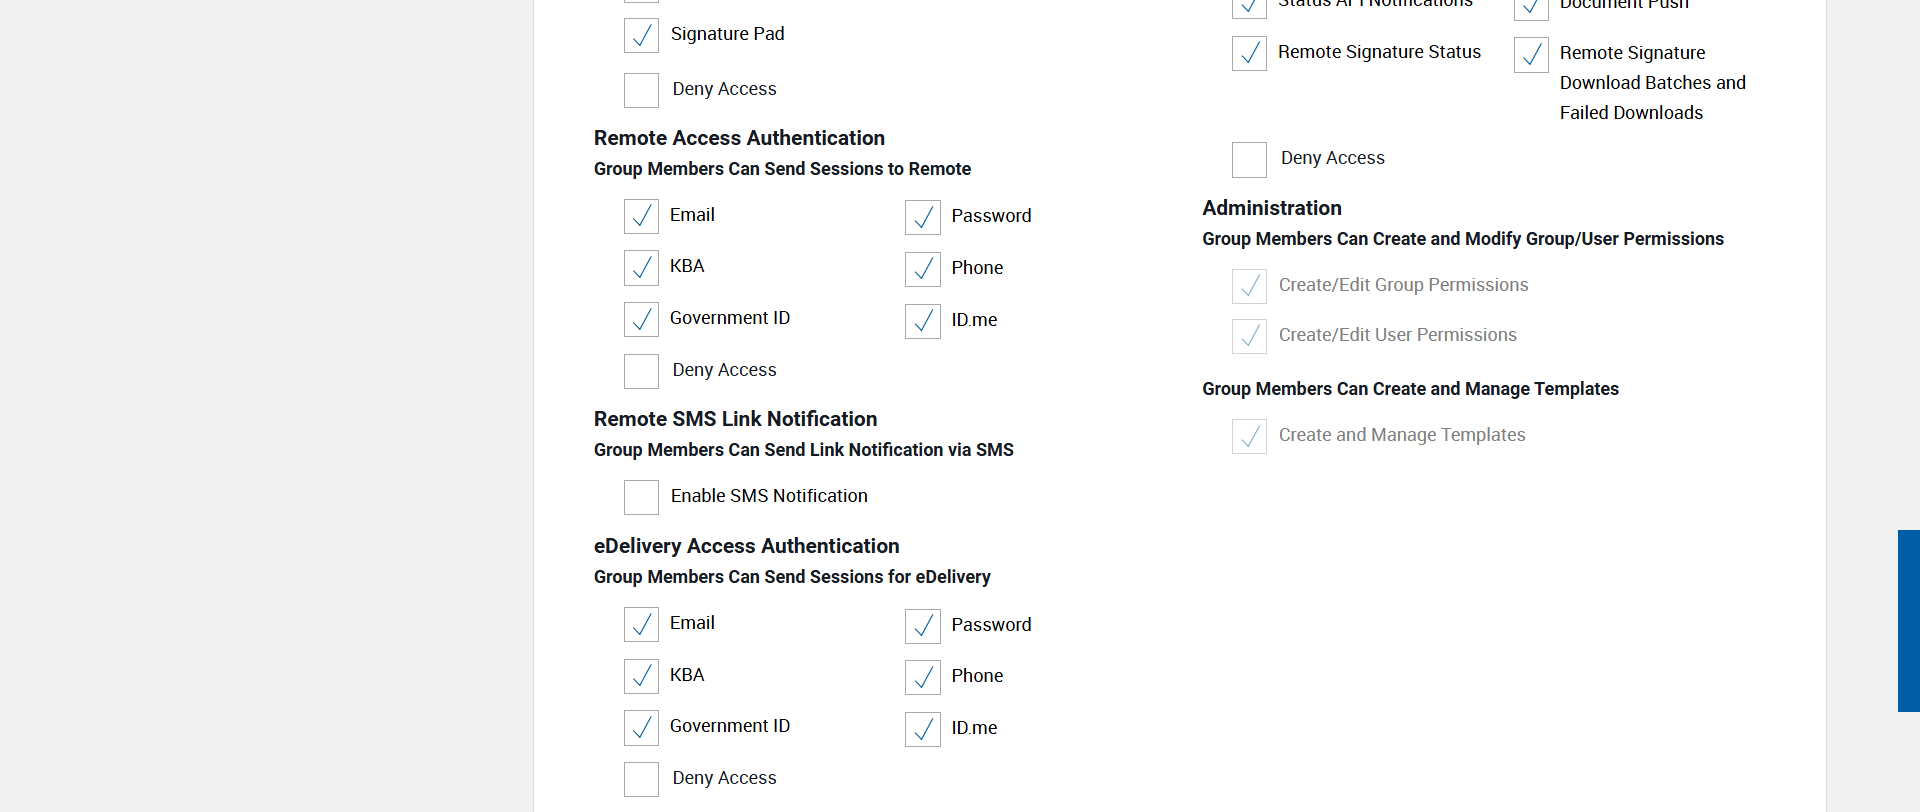
Task: Toggle Password under eDelivery Access Authentication
Action: point(922,626)
